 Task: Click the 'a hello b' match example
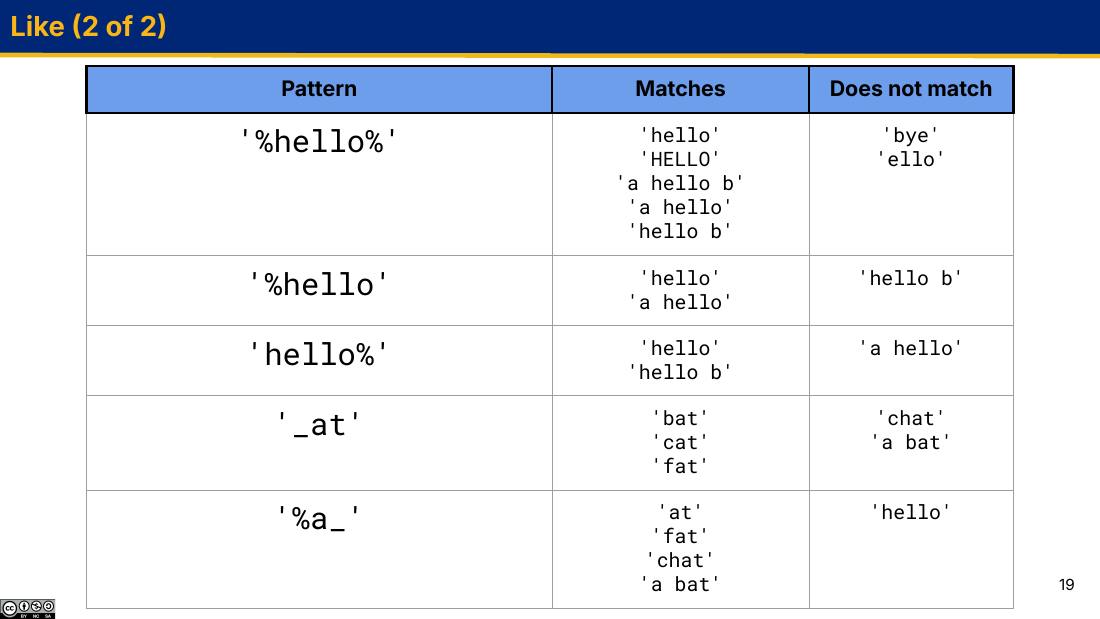coord(680,184)
